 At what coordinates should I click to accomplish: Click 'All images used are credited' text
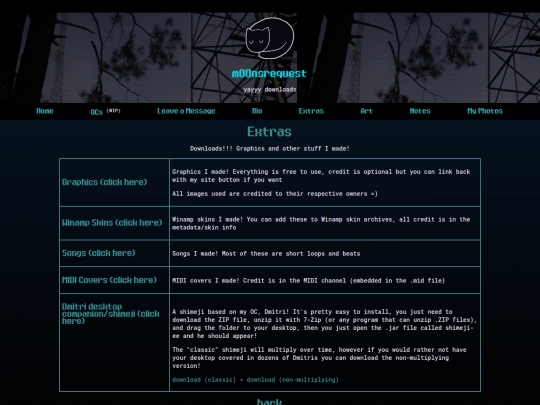coord(275,194)
